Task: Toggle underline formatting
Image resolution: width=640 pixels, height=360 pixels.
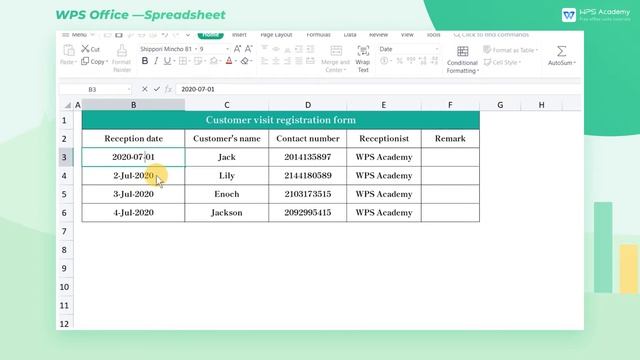Action: [167, 61]
